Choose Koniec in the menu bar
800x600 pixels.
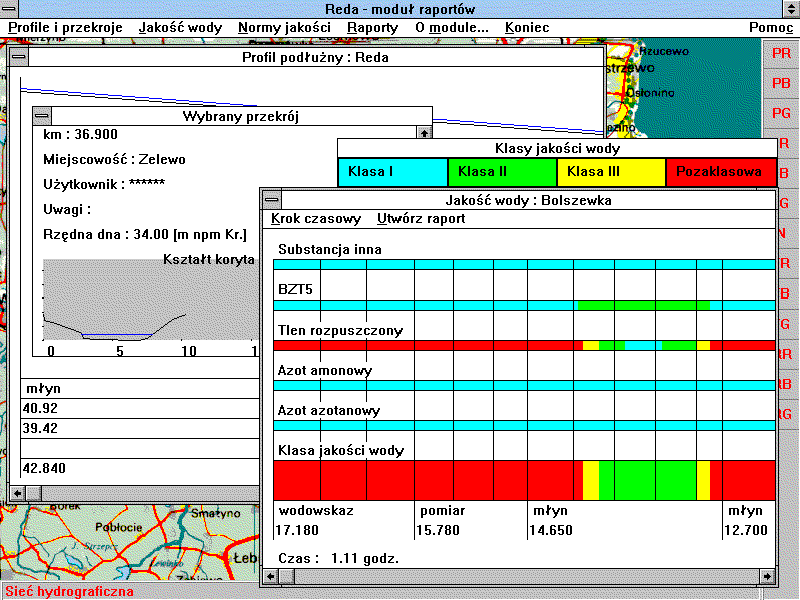pos(527,28)
